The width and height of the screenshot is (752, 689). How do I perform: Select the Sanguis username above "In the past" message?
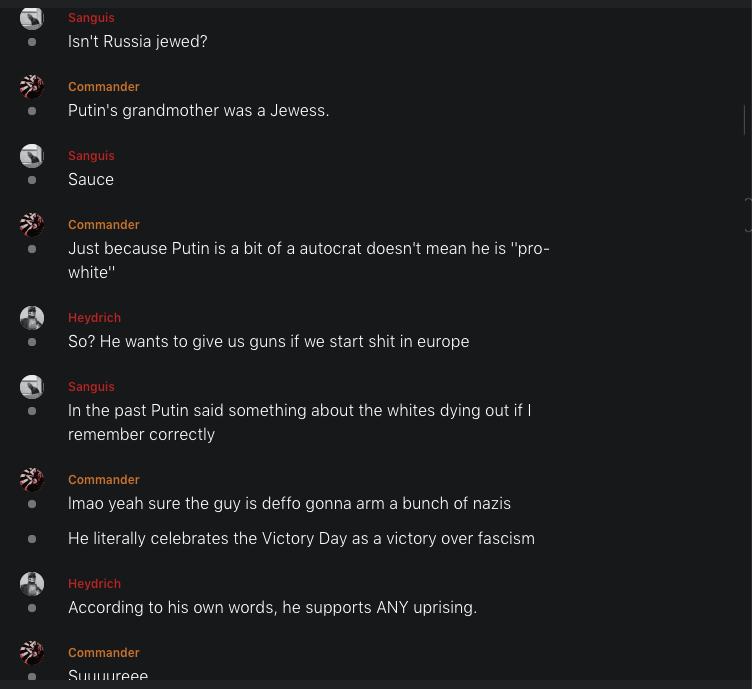(91, 387)
